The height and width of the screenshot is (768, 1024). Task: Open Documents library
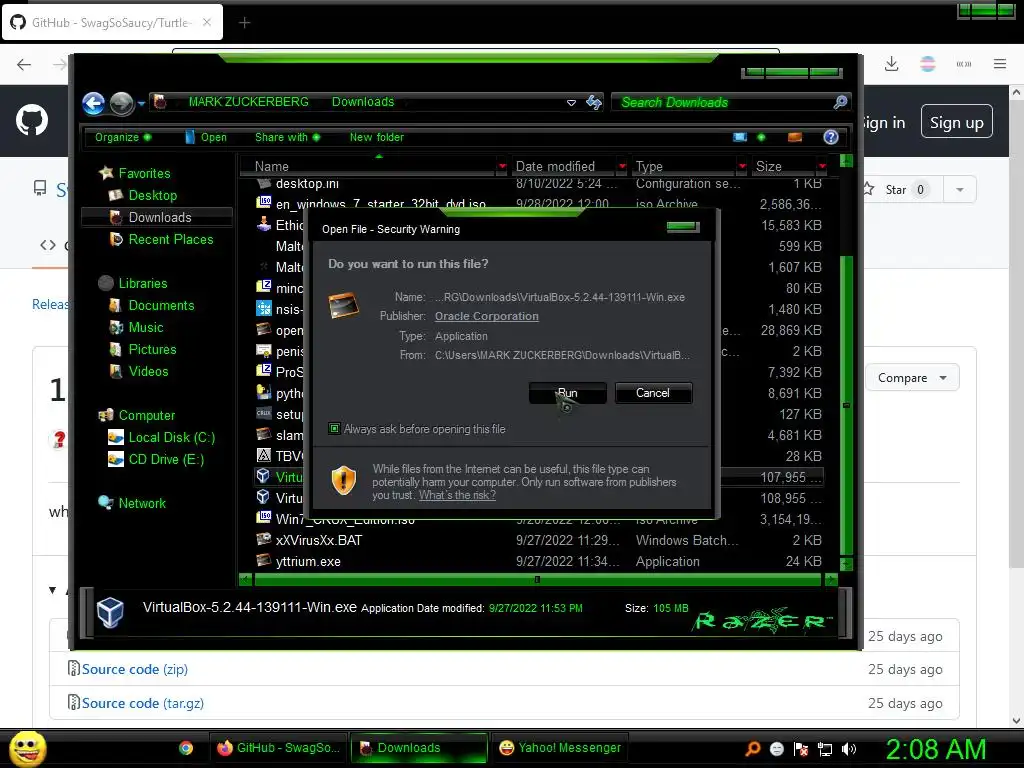[161, 306]
